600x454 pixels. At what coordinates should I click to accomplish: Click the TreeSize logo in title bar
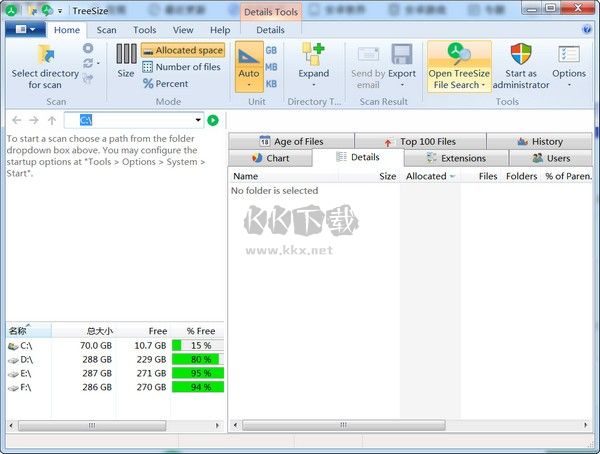coord(11,11)
